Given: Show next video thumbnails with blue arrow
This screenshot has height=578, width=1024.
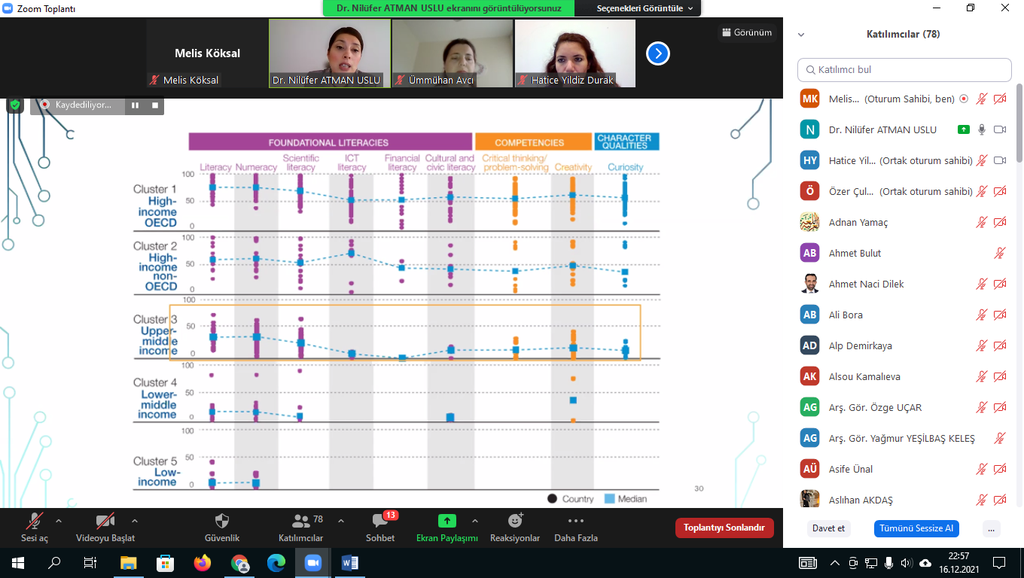Looking at the screenshot, I should pyautogui.click(x=657, y=53).
